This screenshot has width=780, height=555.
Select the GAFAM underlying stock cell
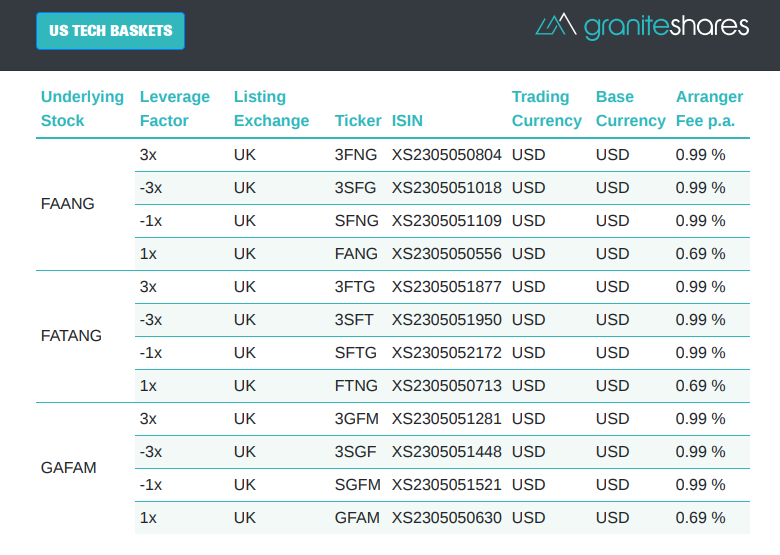69,468
